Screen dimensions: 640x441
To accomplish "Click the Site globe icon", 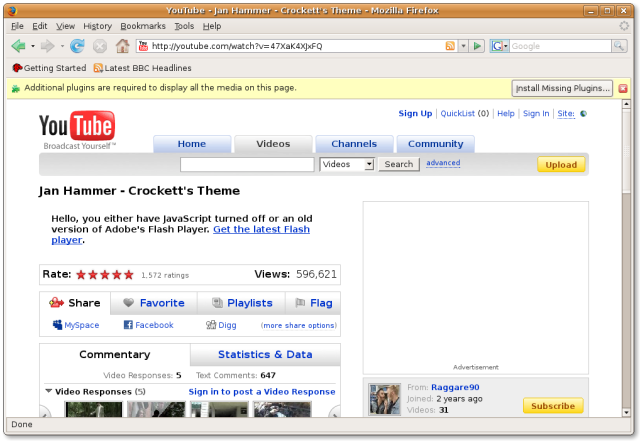I will pos(584,114).
